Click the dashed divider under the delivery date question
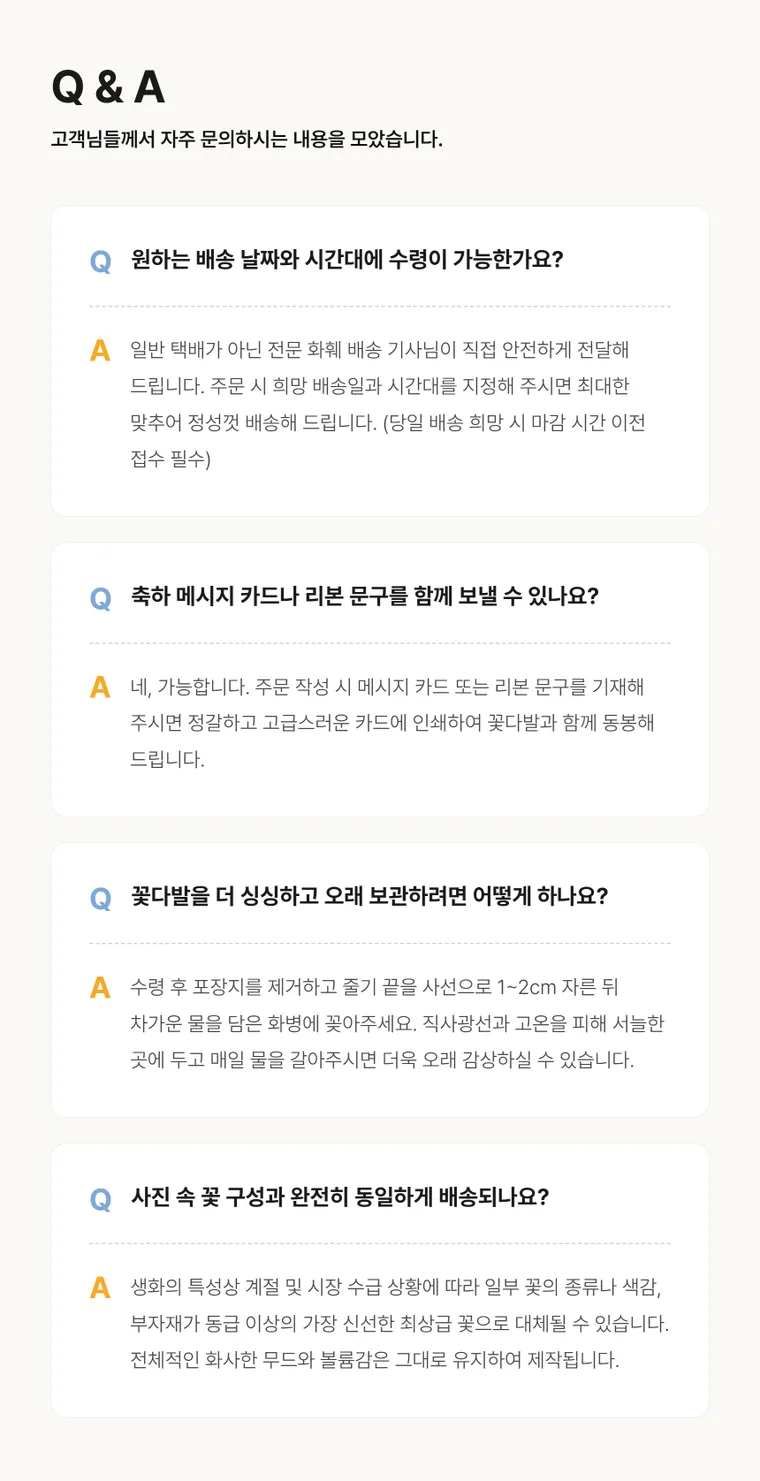 coord(380,306)
